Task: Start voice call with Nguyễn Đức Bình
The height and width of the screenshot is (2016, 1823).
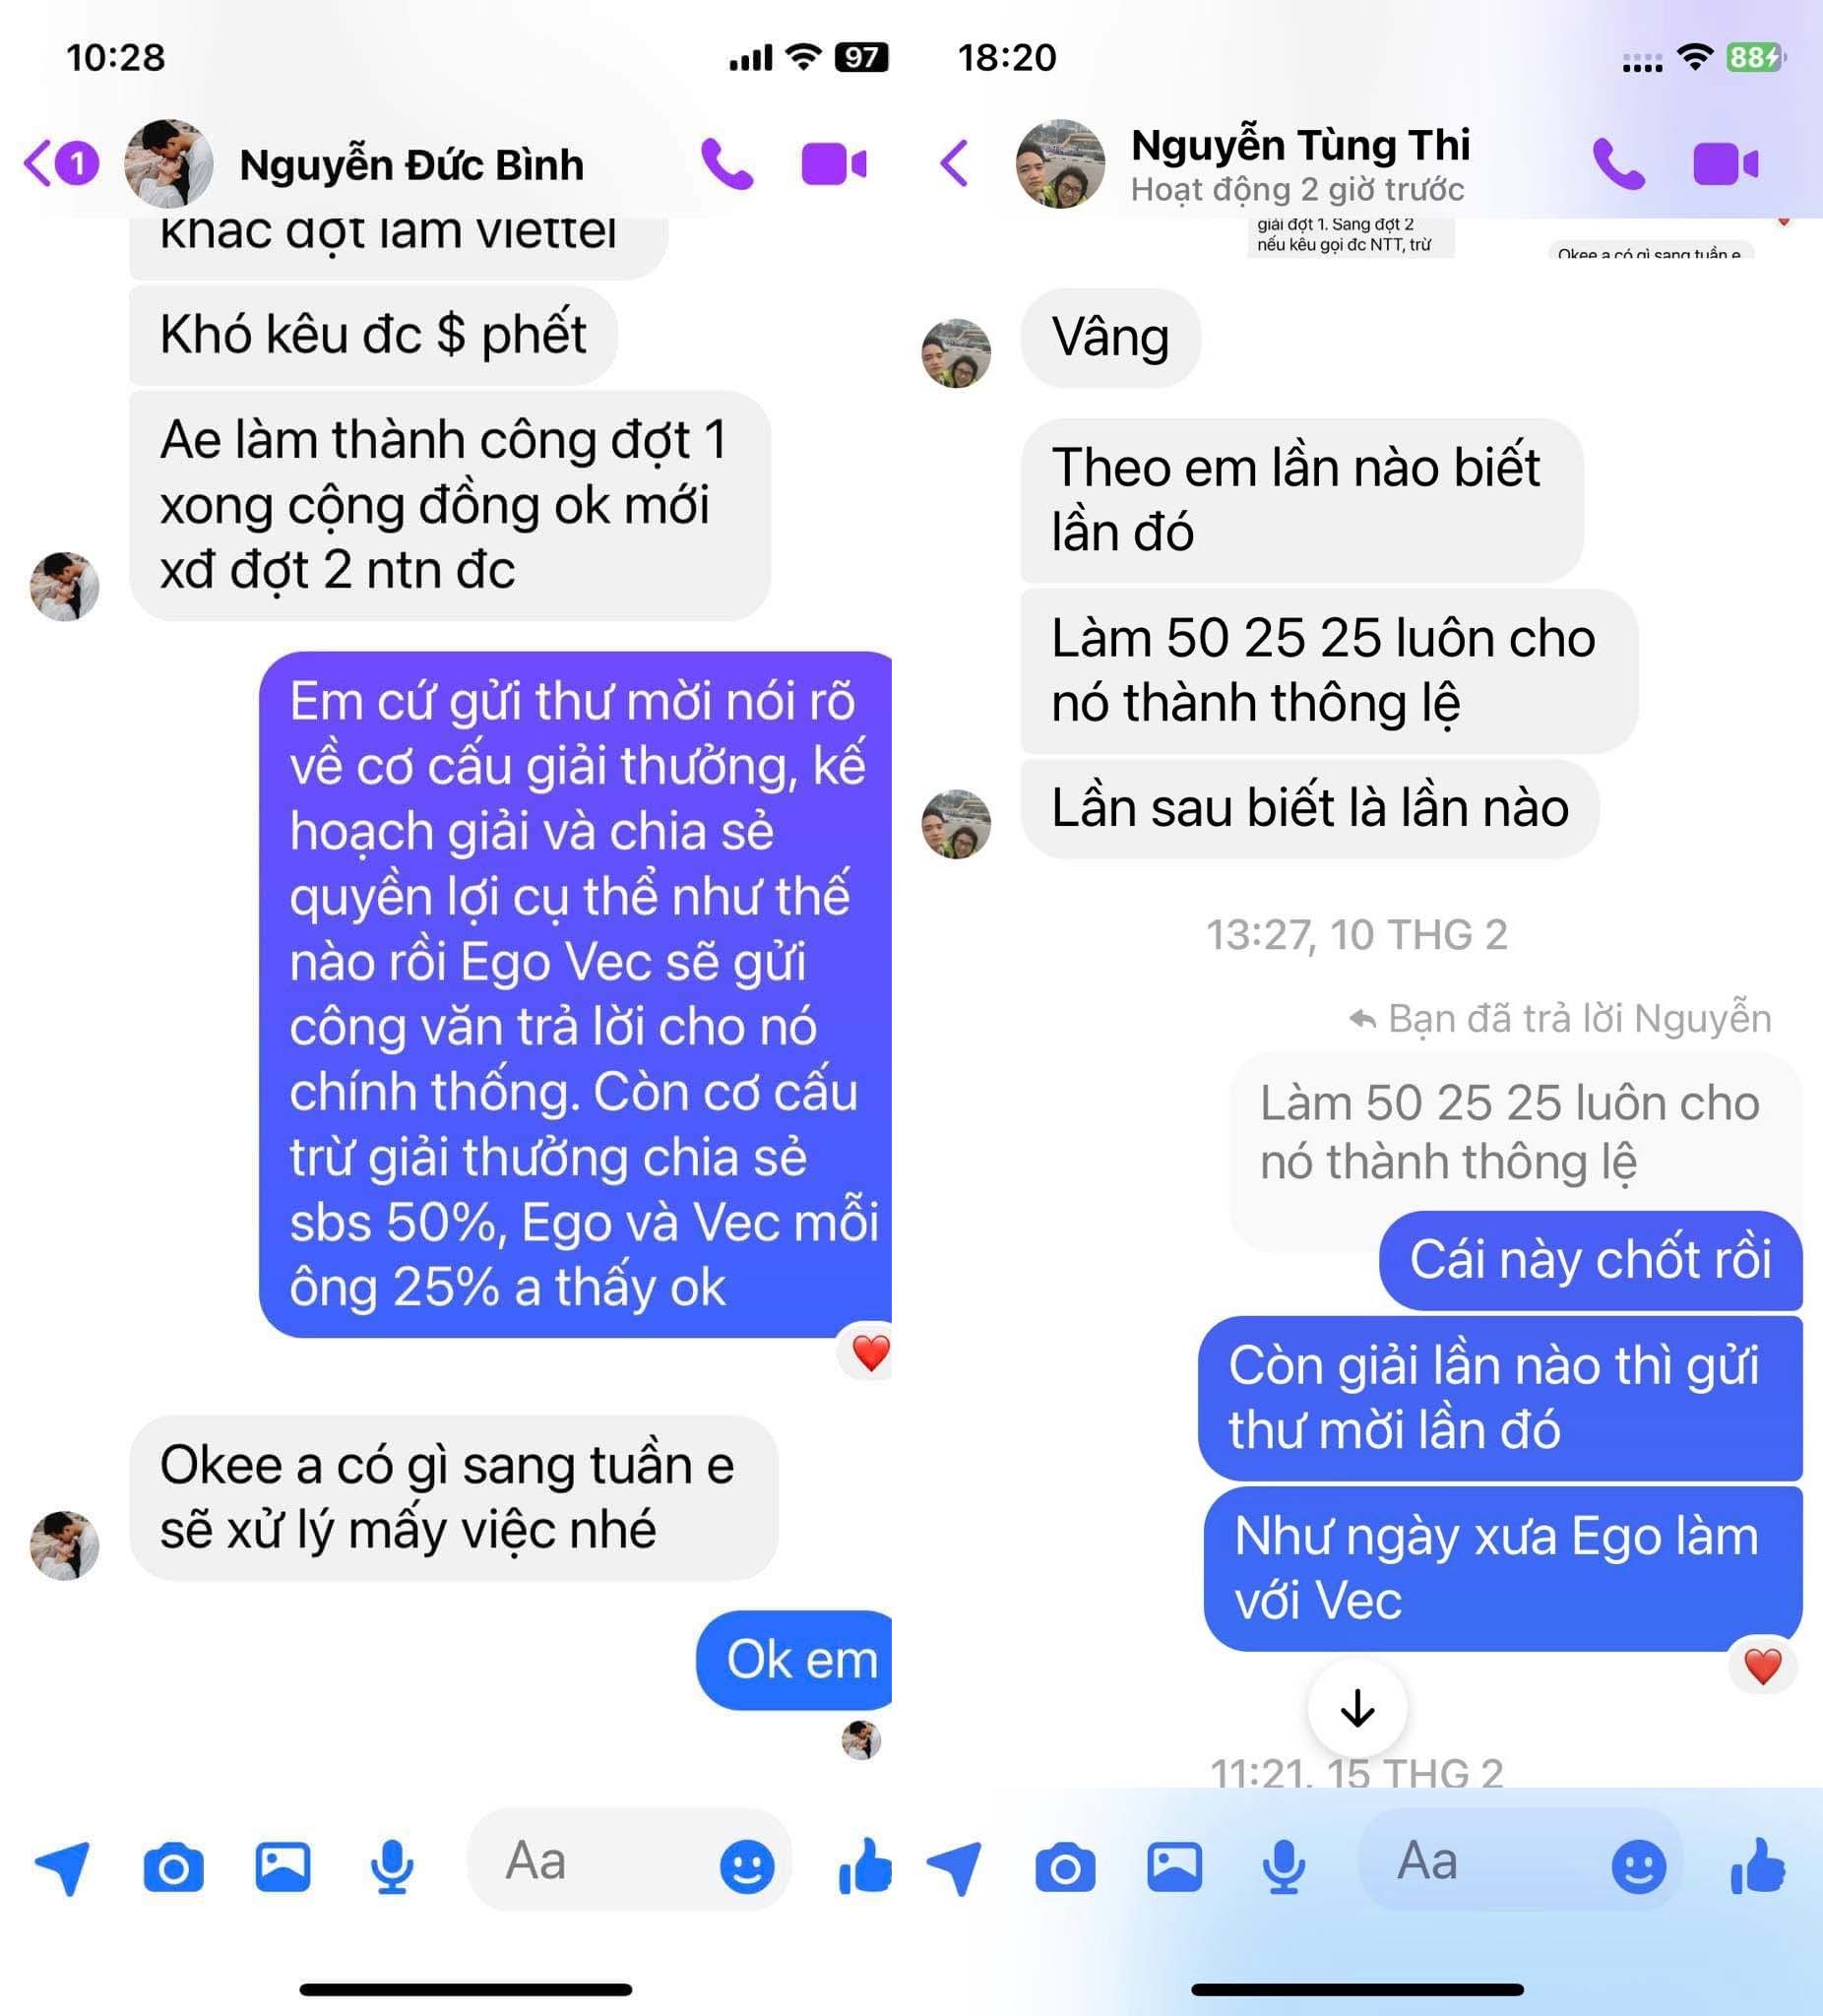Action: pyautogui.click(x=726, y=165)
